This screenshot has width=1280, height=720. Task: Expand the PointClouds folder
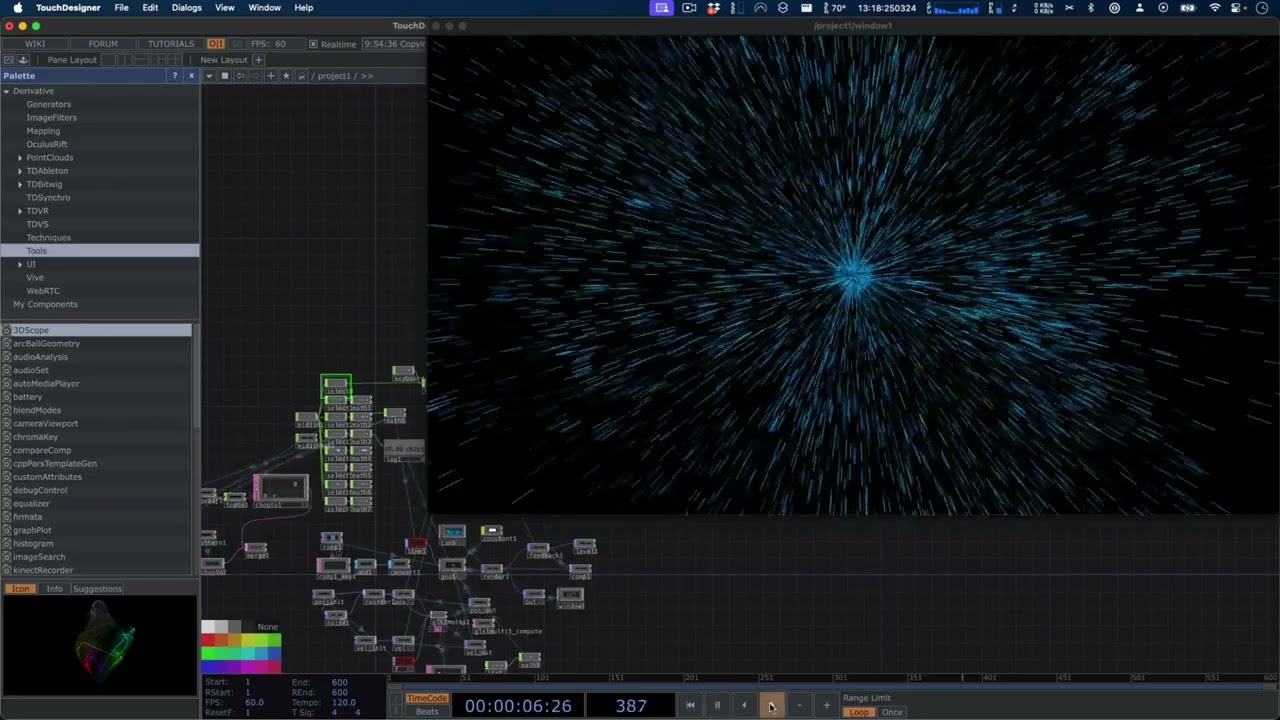coord(19,158)
